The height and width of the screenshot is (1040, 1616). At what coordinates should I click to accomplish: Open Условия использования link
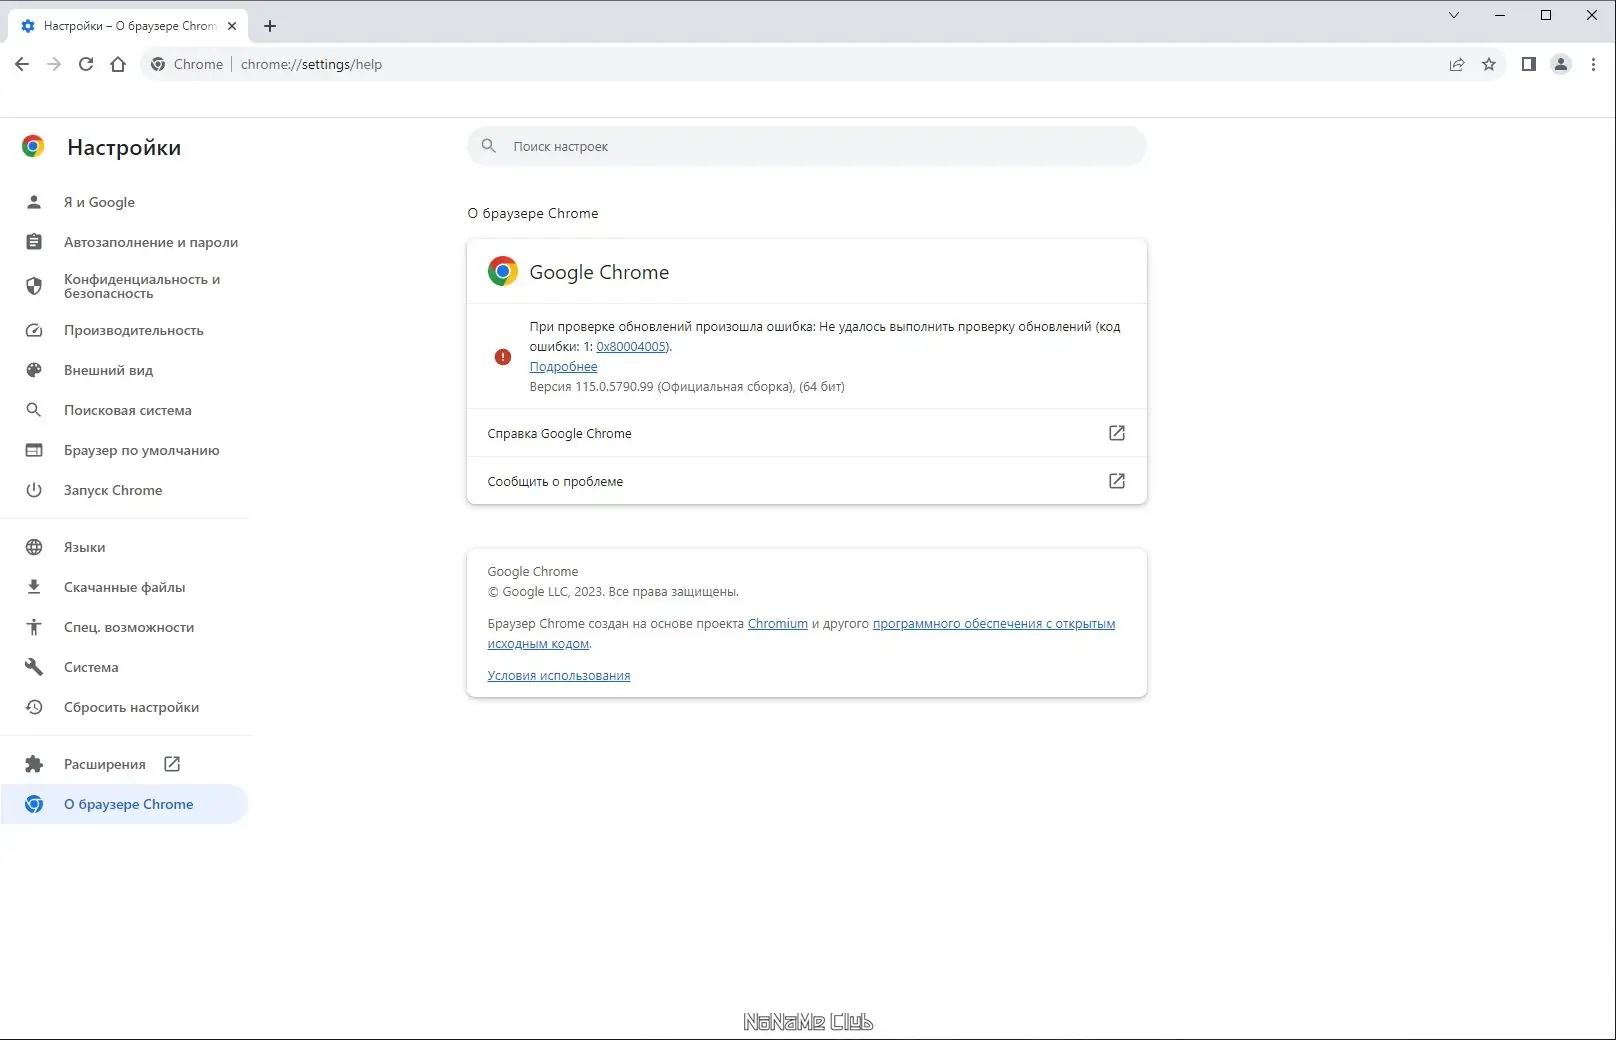(x=559, y=676)
